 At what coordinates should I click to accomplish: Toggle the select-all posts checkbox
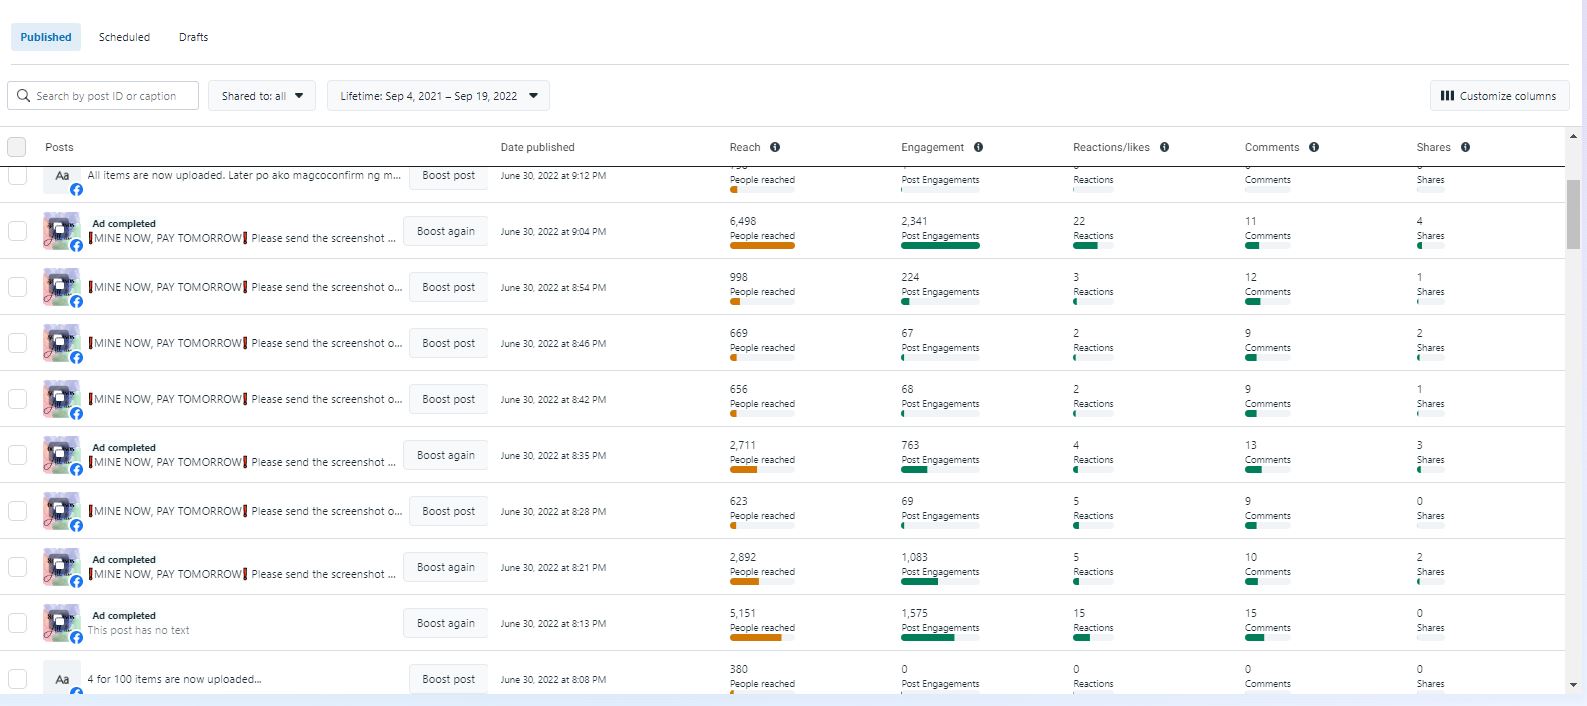tap(17, 147)
